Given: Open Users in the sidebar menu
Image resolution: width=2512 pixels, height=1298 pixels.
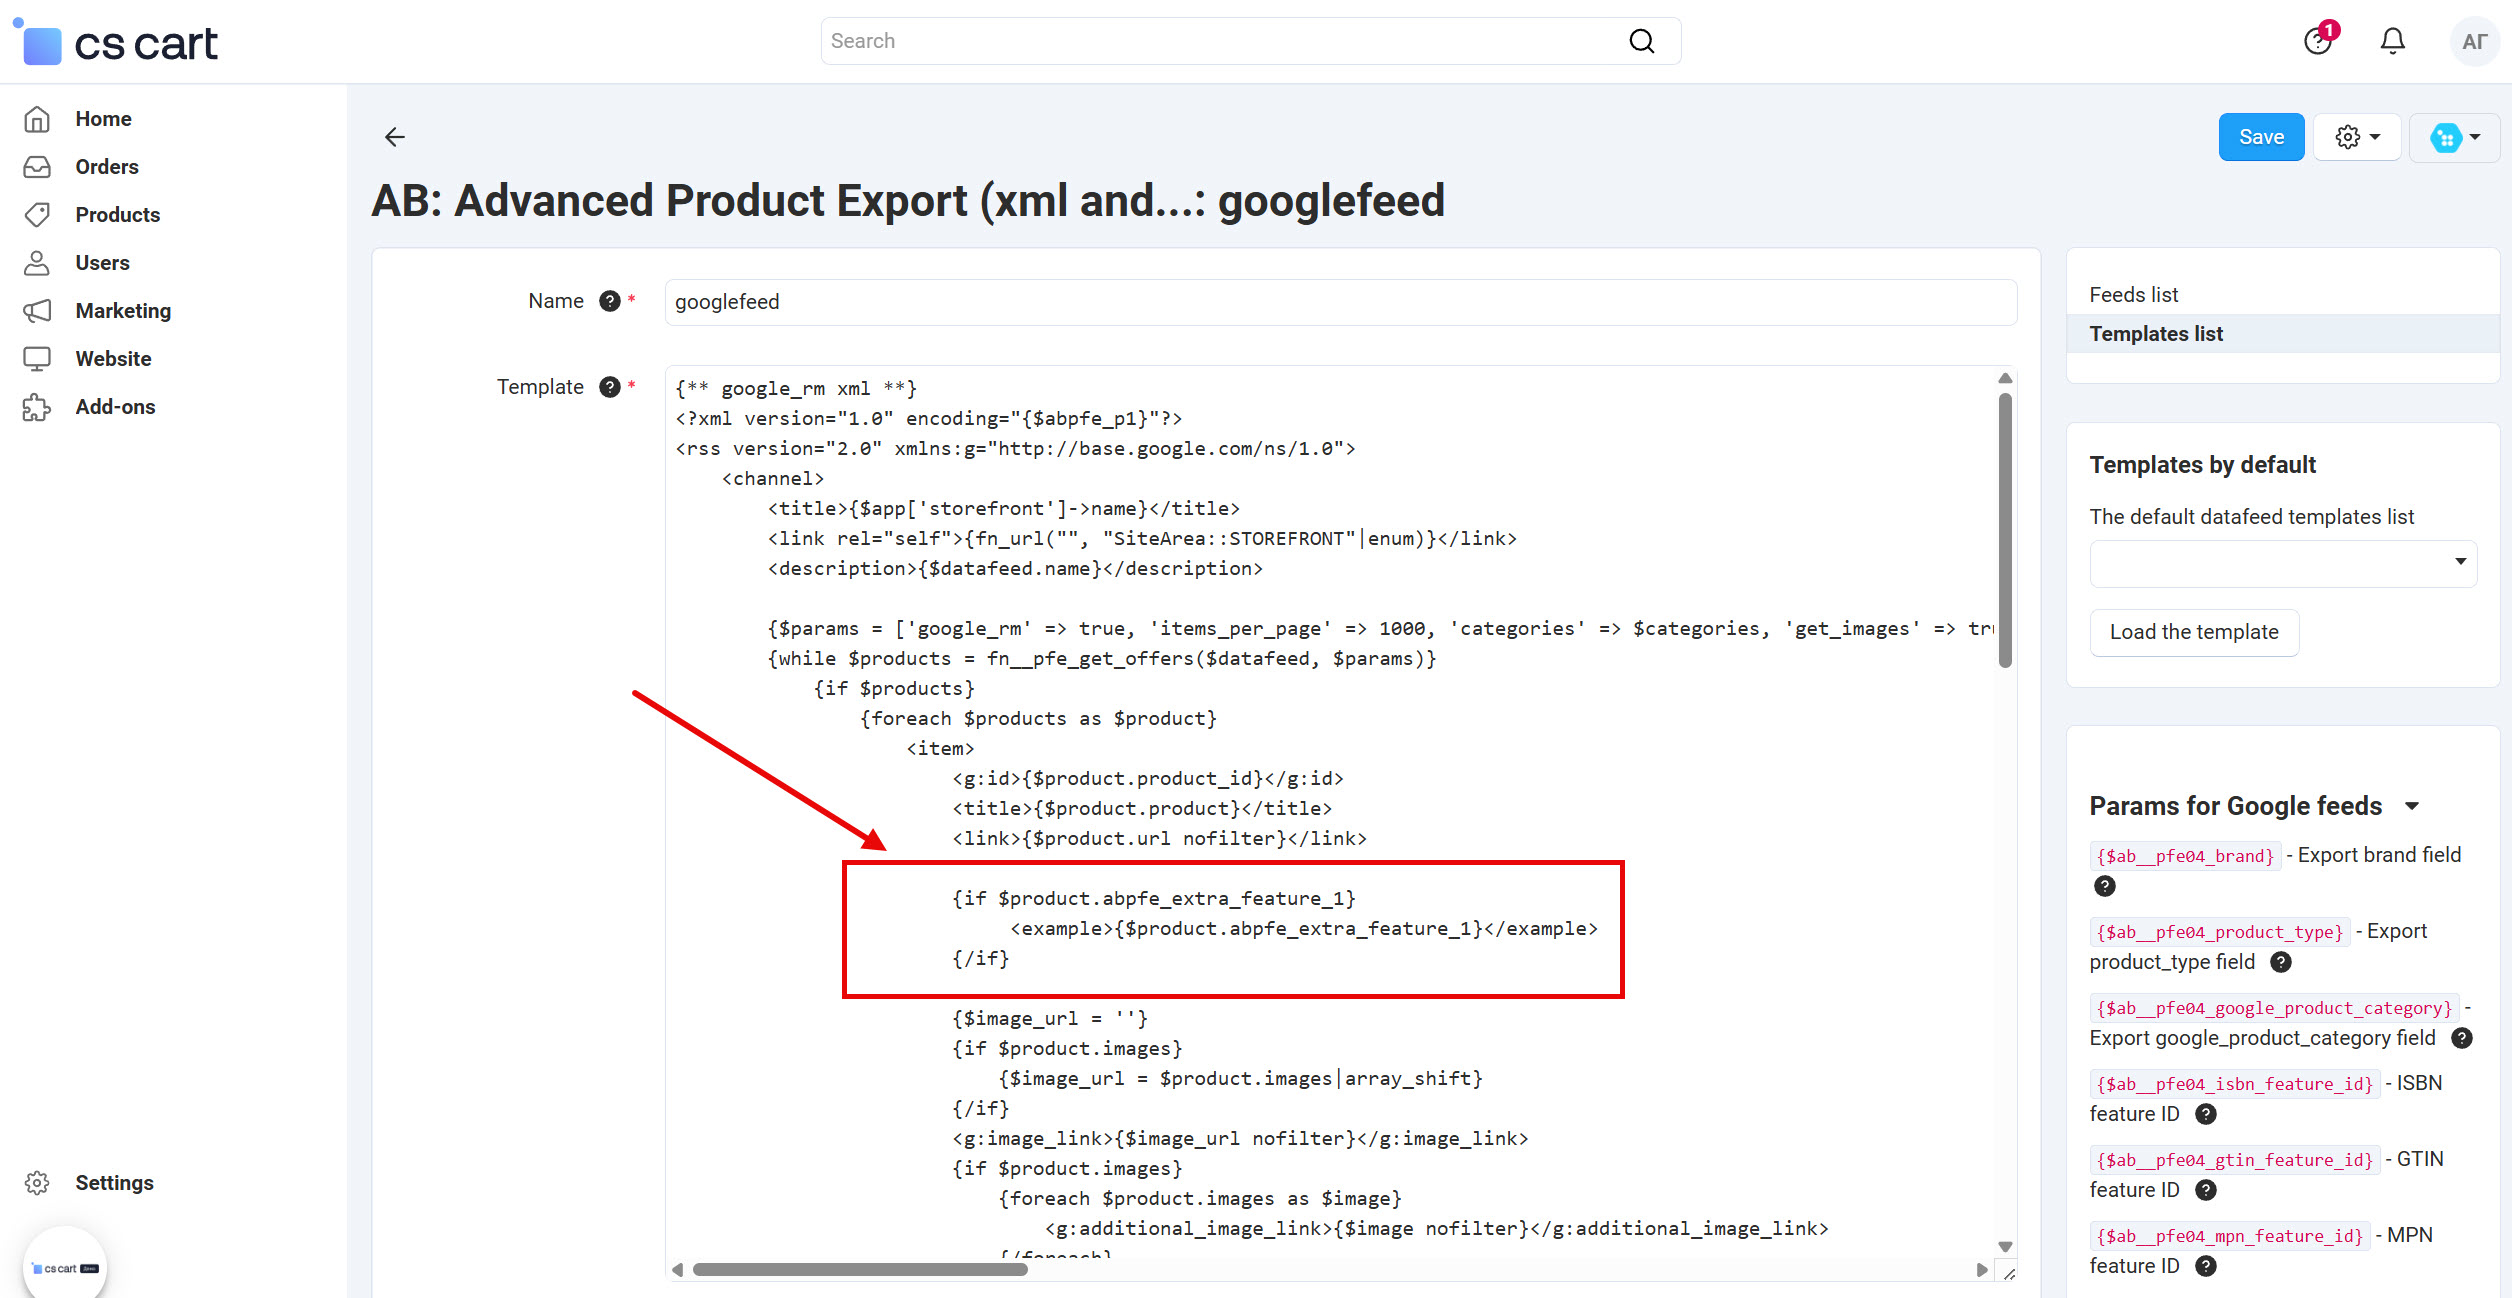Looking at the screenshot, I should tap(103, 263).
